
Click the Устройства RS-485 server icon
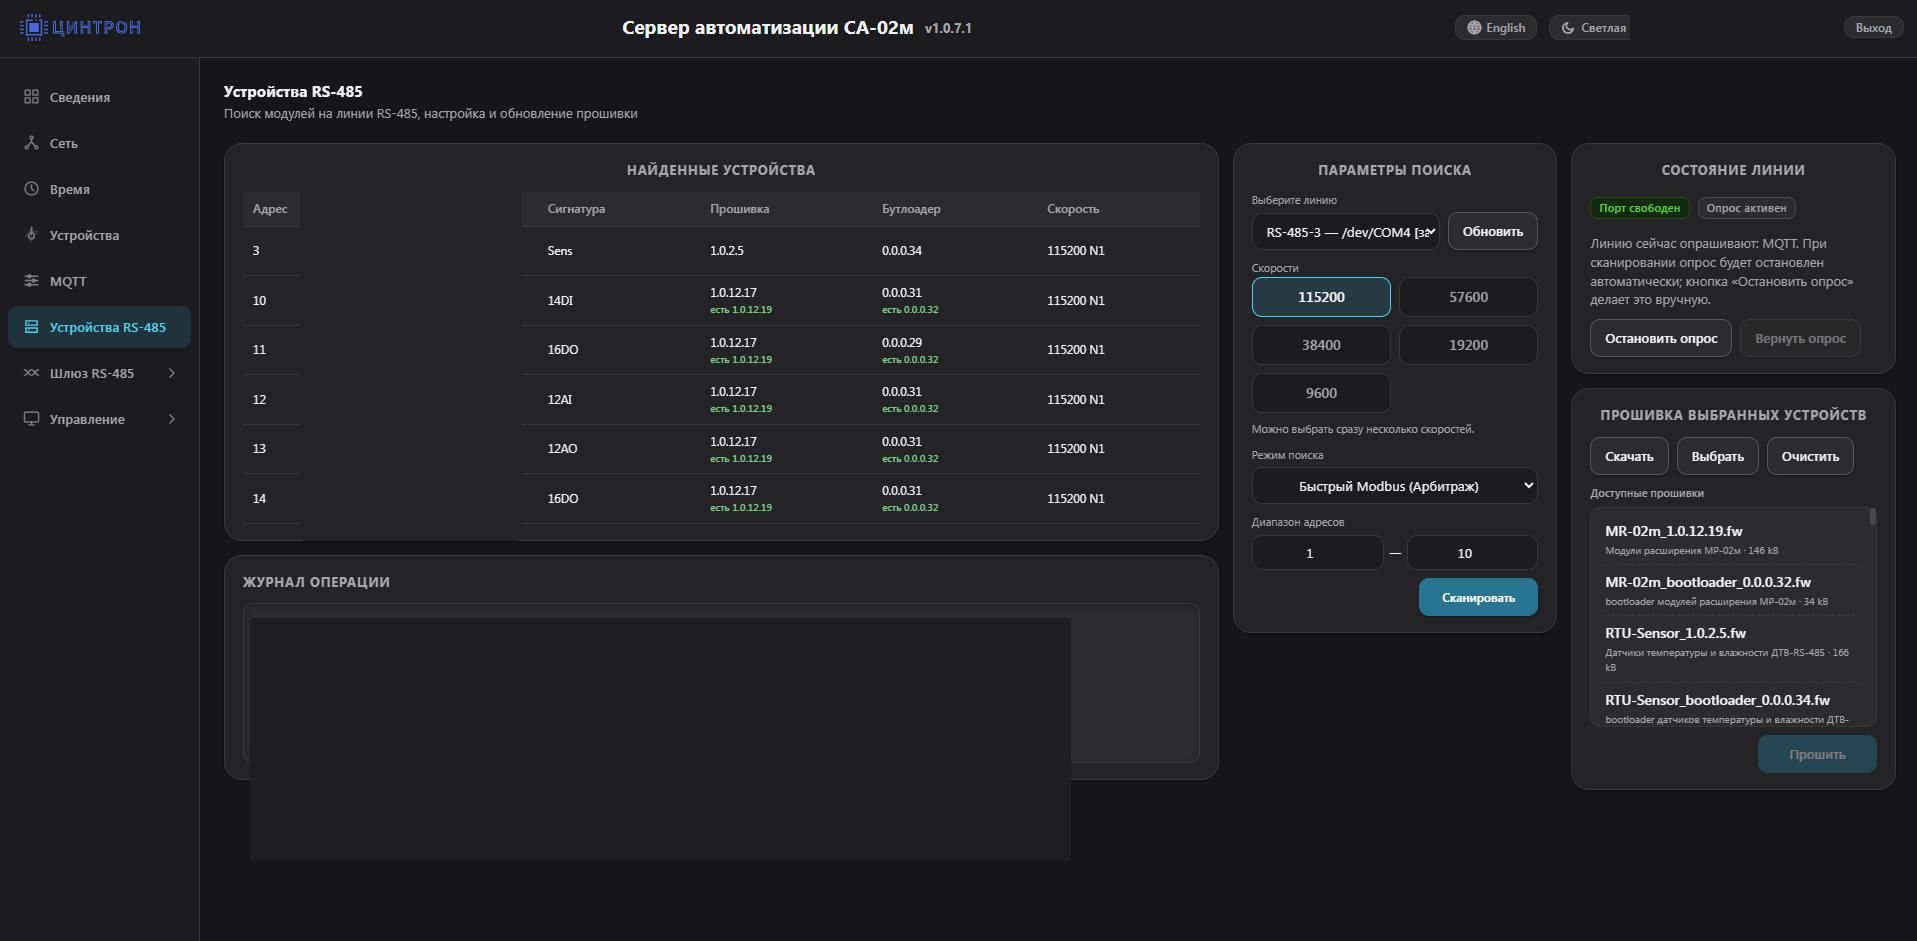31,327
